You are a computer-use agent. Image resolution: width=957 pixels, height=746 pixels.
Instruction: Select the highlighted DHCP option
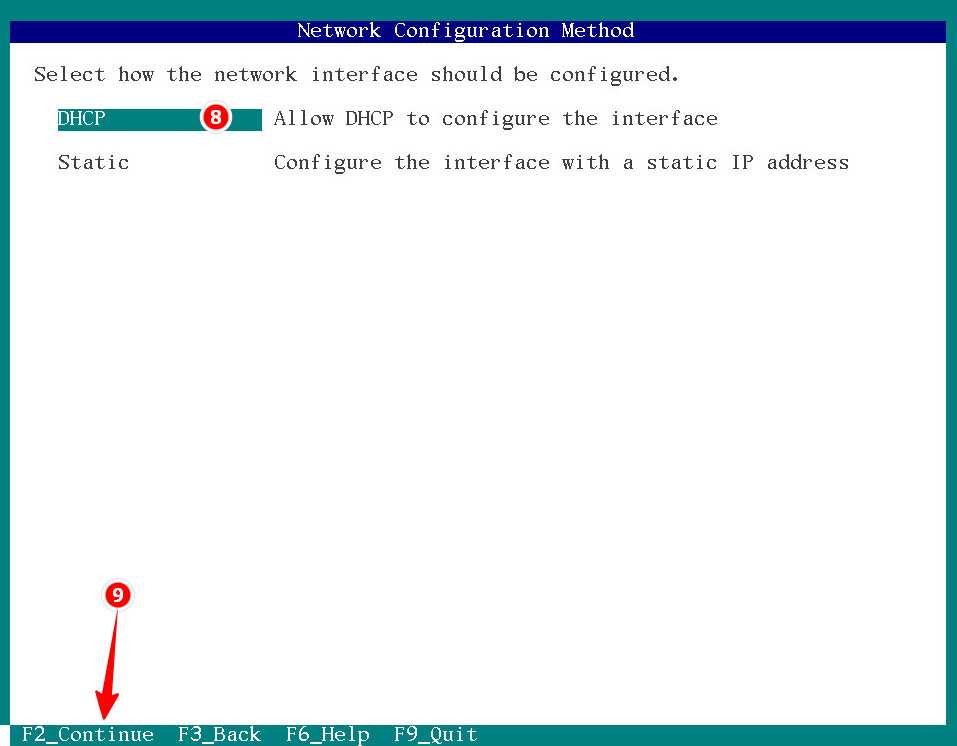click(x=81, y=118)
